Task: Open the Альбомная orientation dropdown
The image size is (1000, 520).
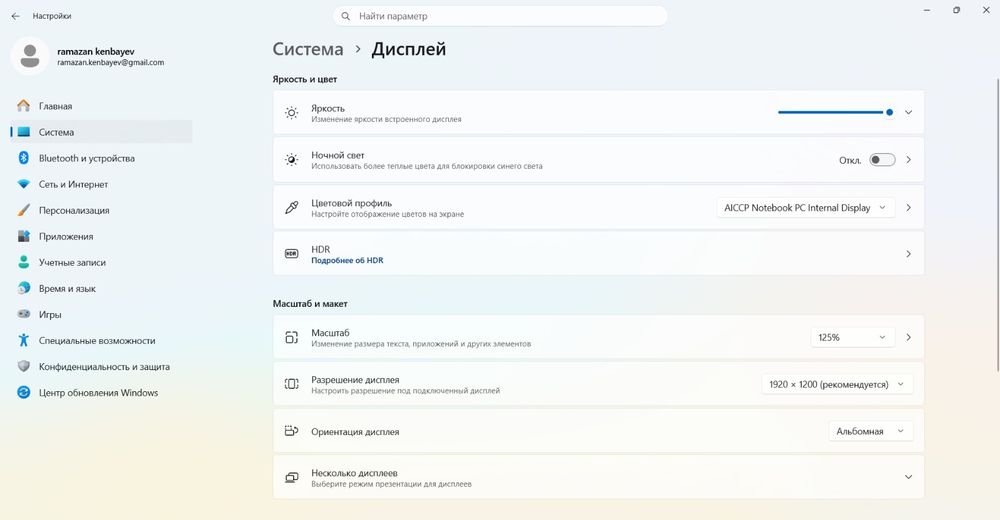Action: [871, 431]
